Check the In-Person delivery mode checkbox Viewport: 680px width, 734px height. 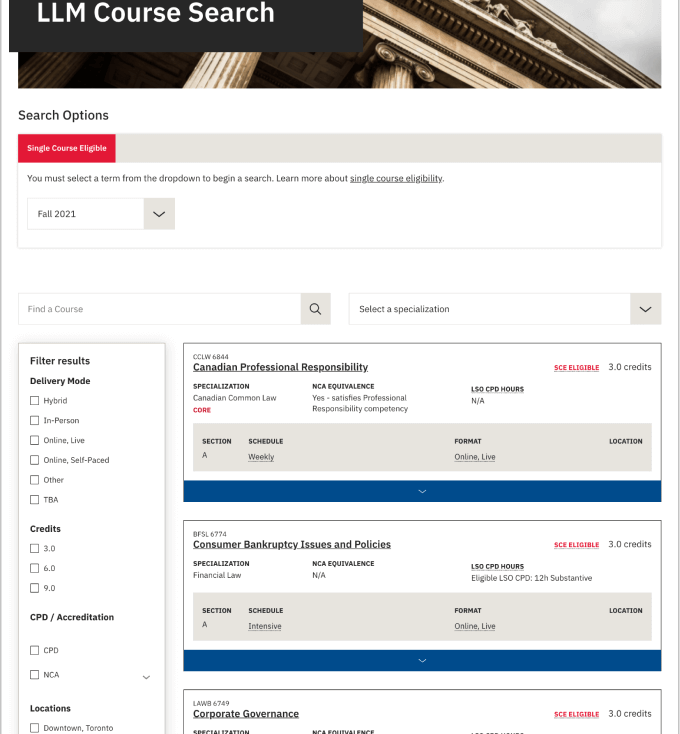coord(34,420)
